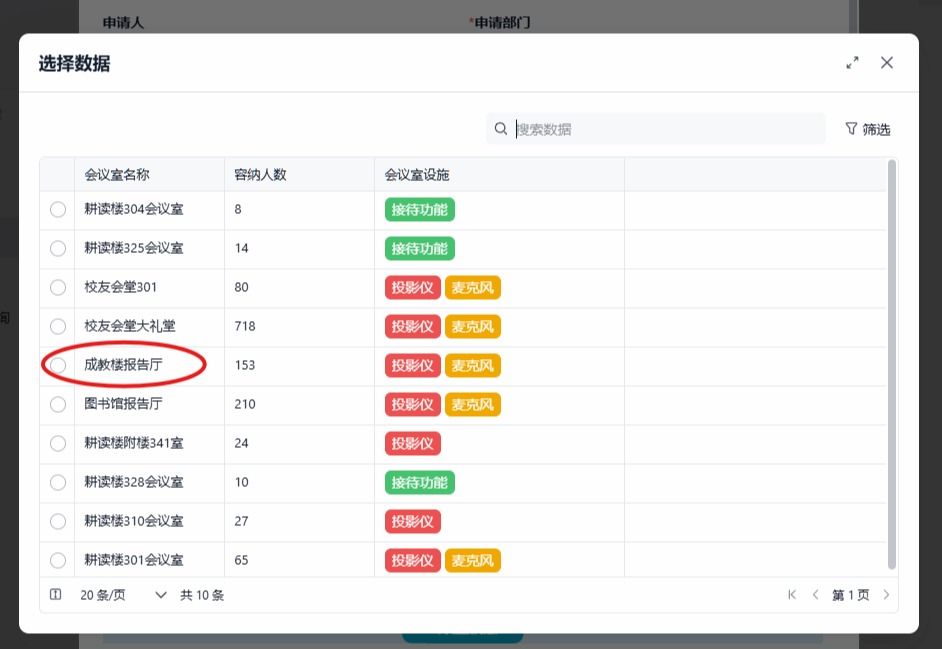The height and width of the screenshot is (649, 942).
Task: Click the 申请部门 label in background form
Action: tap(500, 23)
